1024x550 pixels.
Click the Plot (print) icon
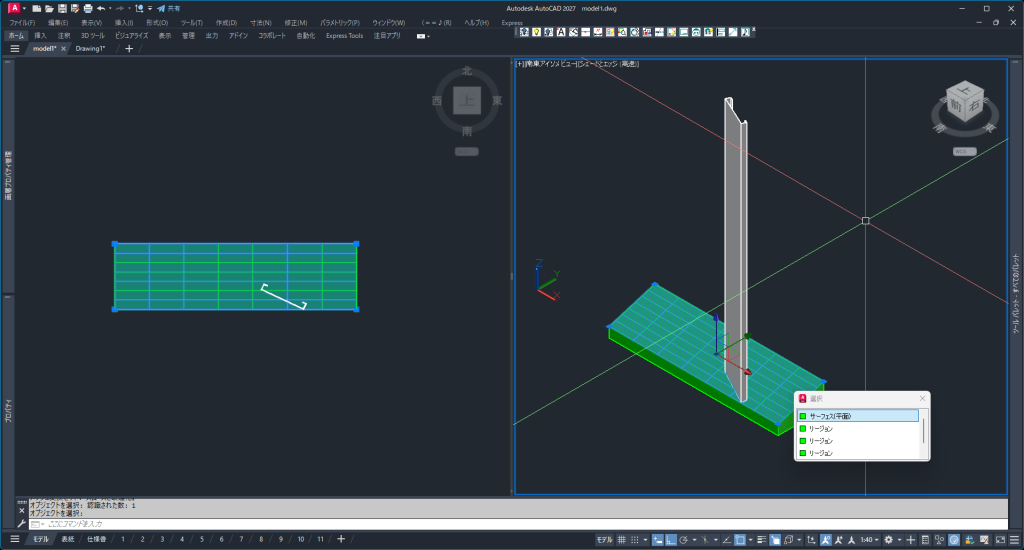coord(87,8)
